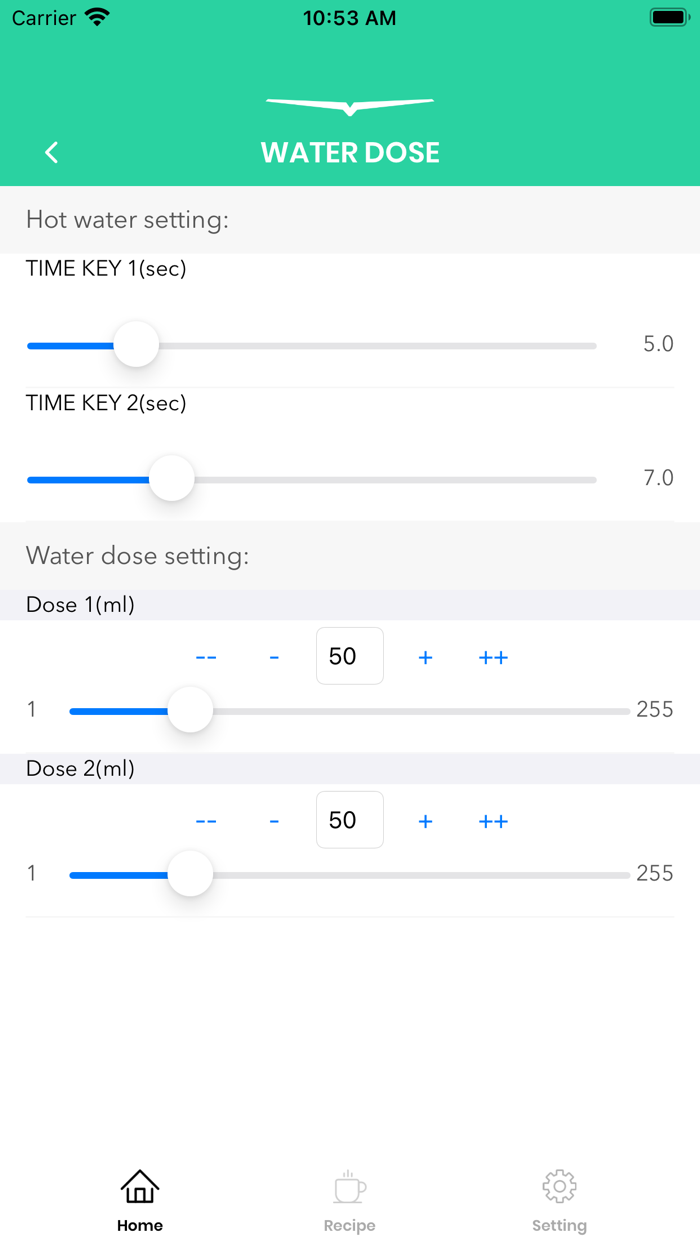
Task: Tap the back arrow icon
Action: pyautogui.click(x=52, y=152)
